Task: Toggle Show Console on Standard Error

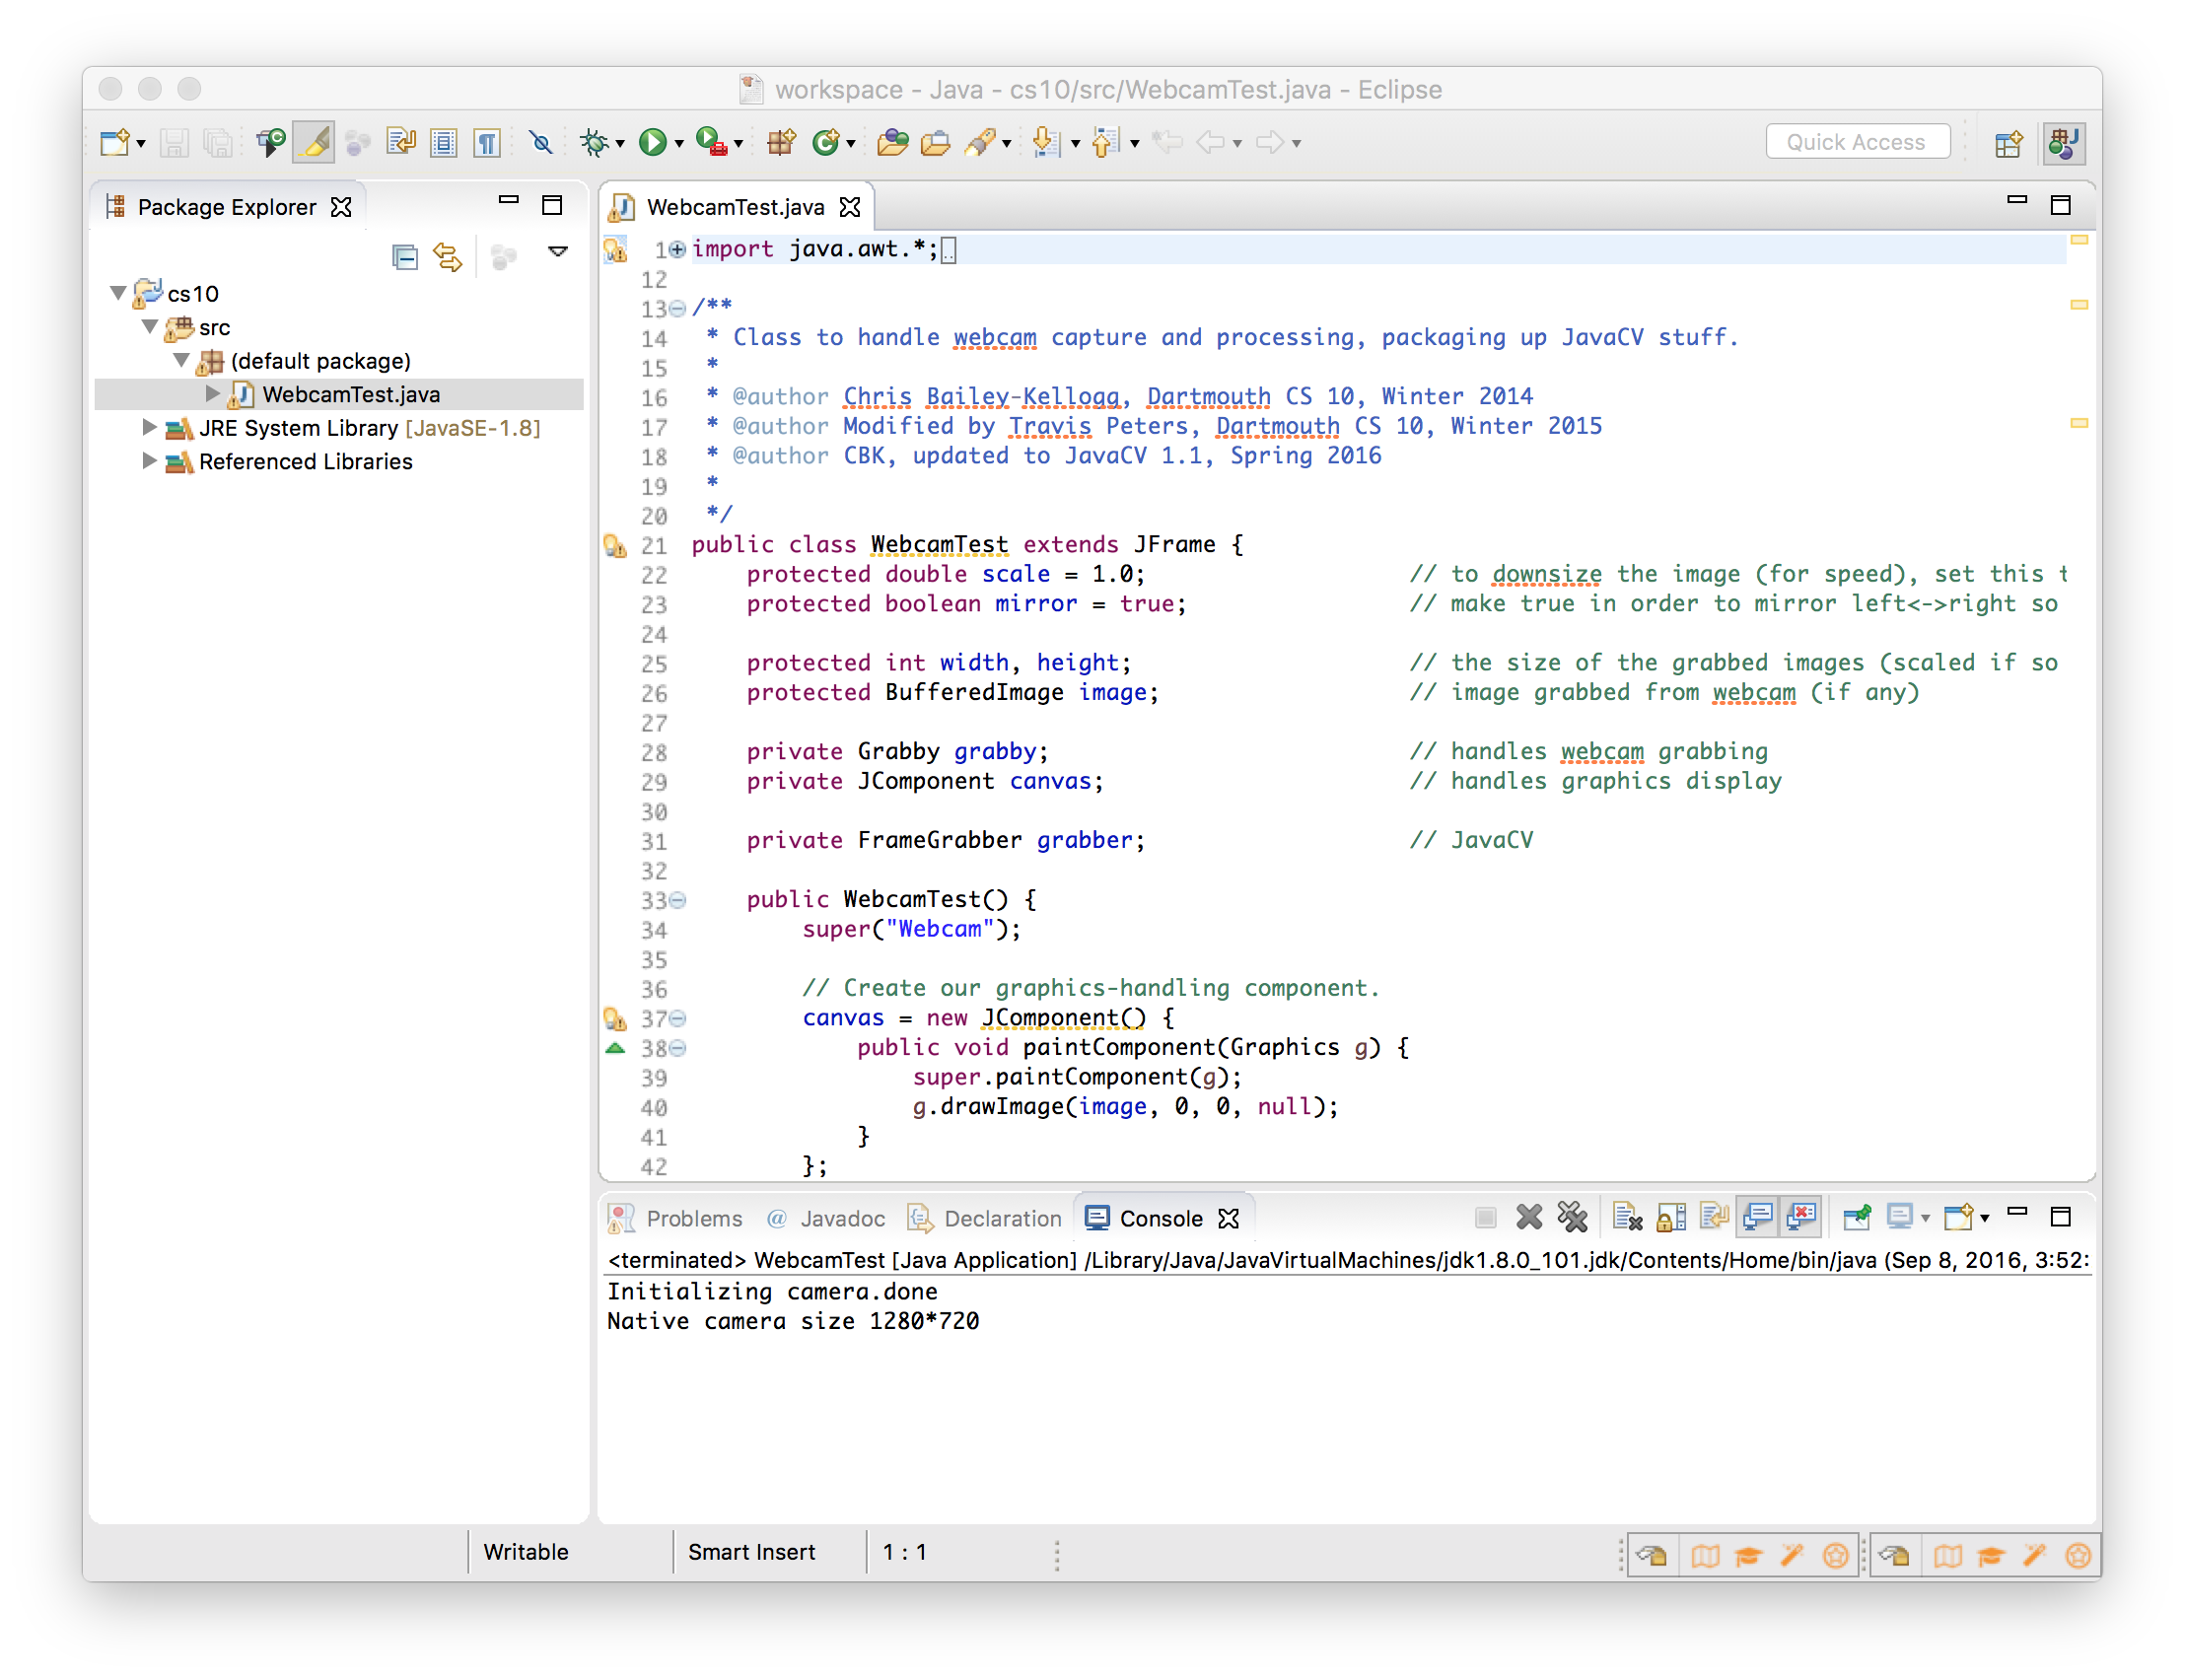Action: pos(1801,1217)
